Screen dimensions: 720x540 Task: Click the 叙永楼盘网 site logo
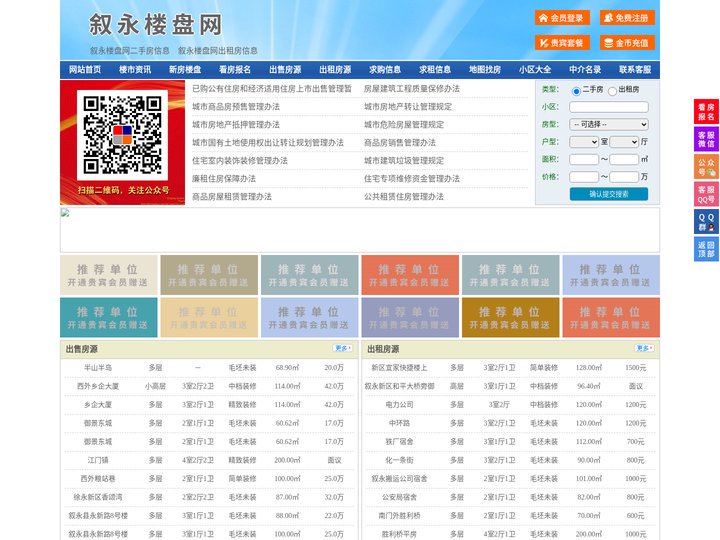[x=155, y=24]
